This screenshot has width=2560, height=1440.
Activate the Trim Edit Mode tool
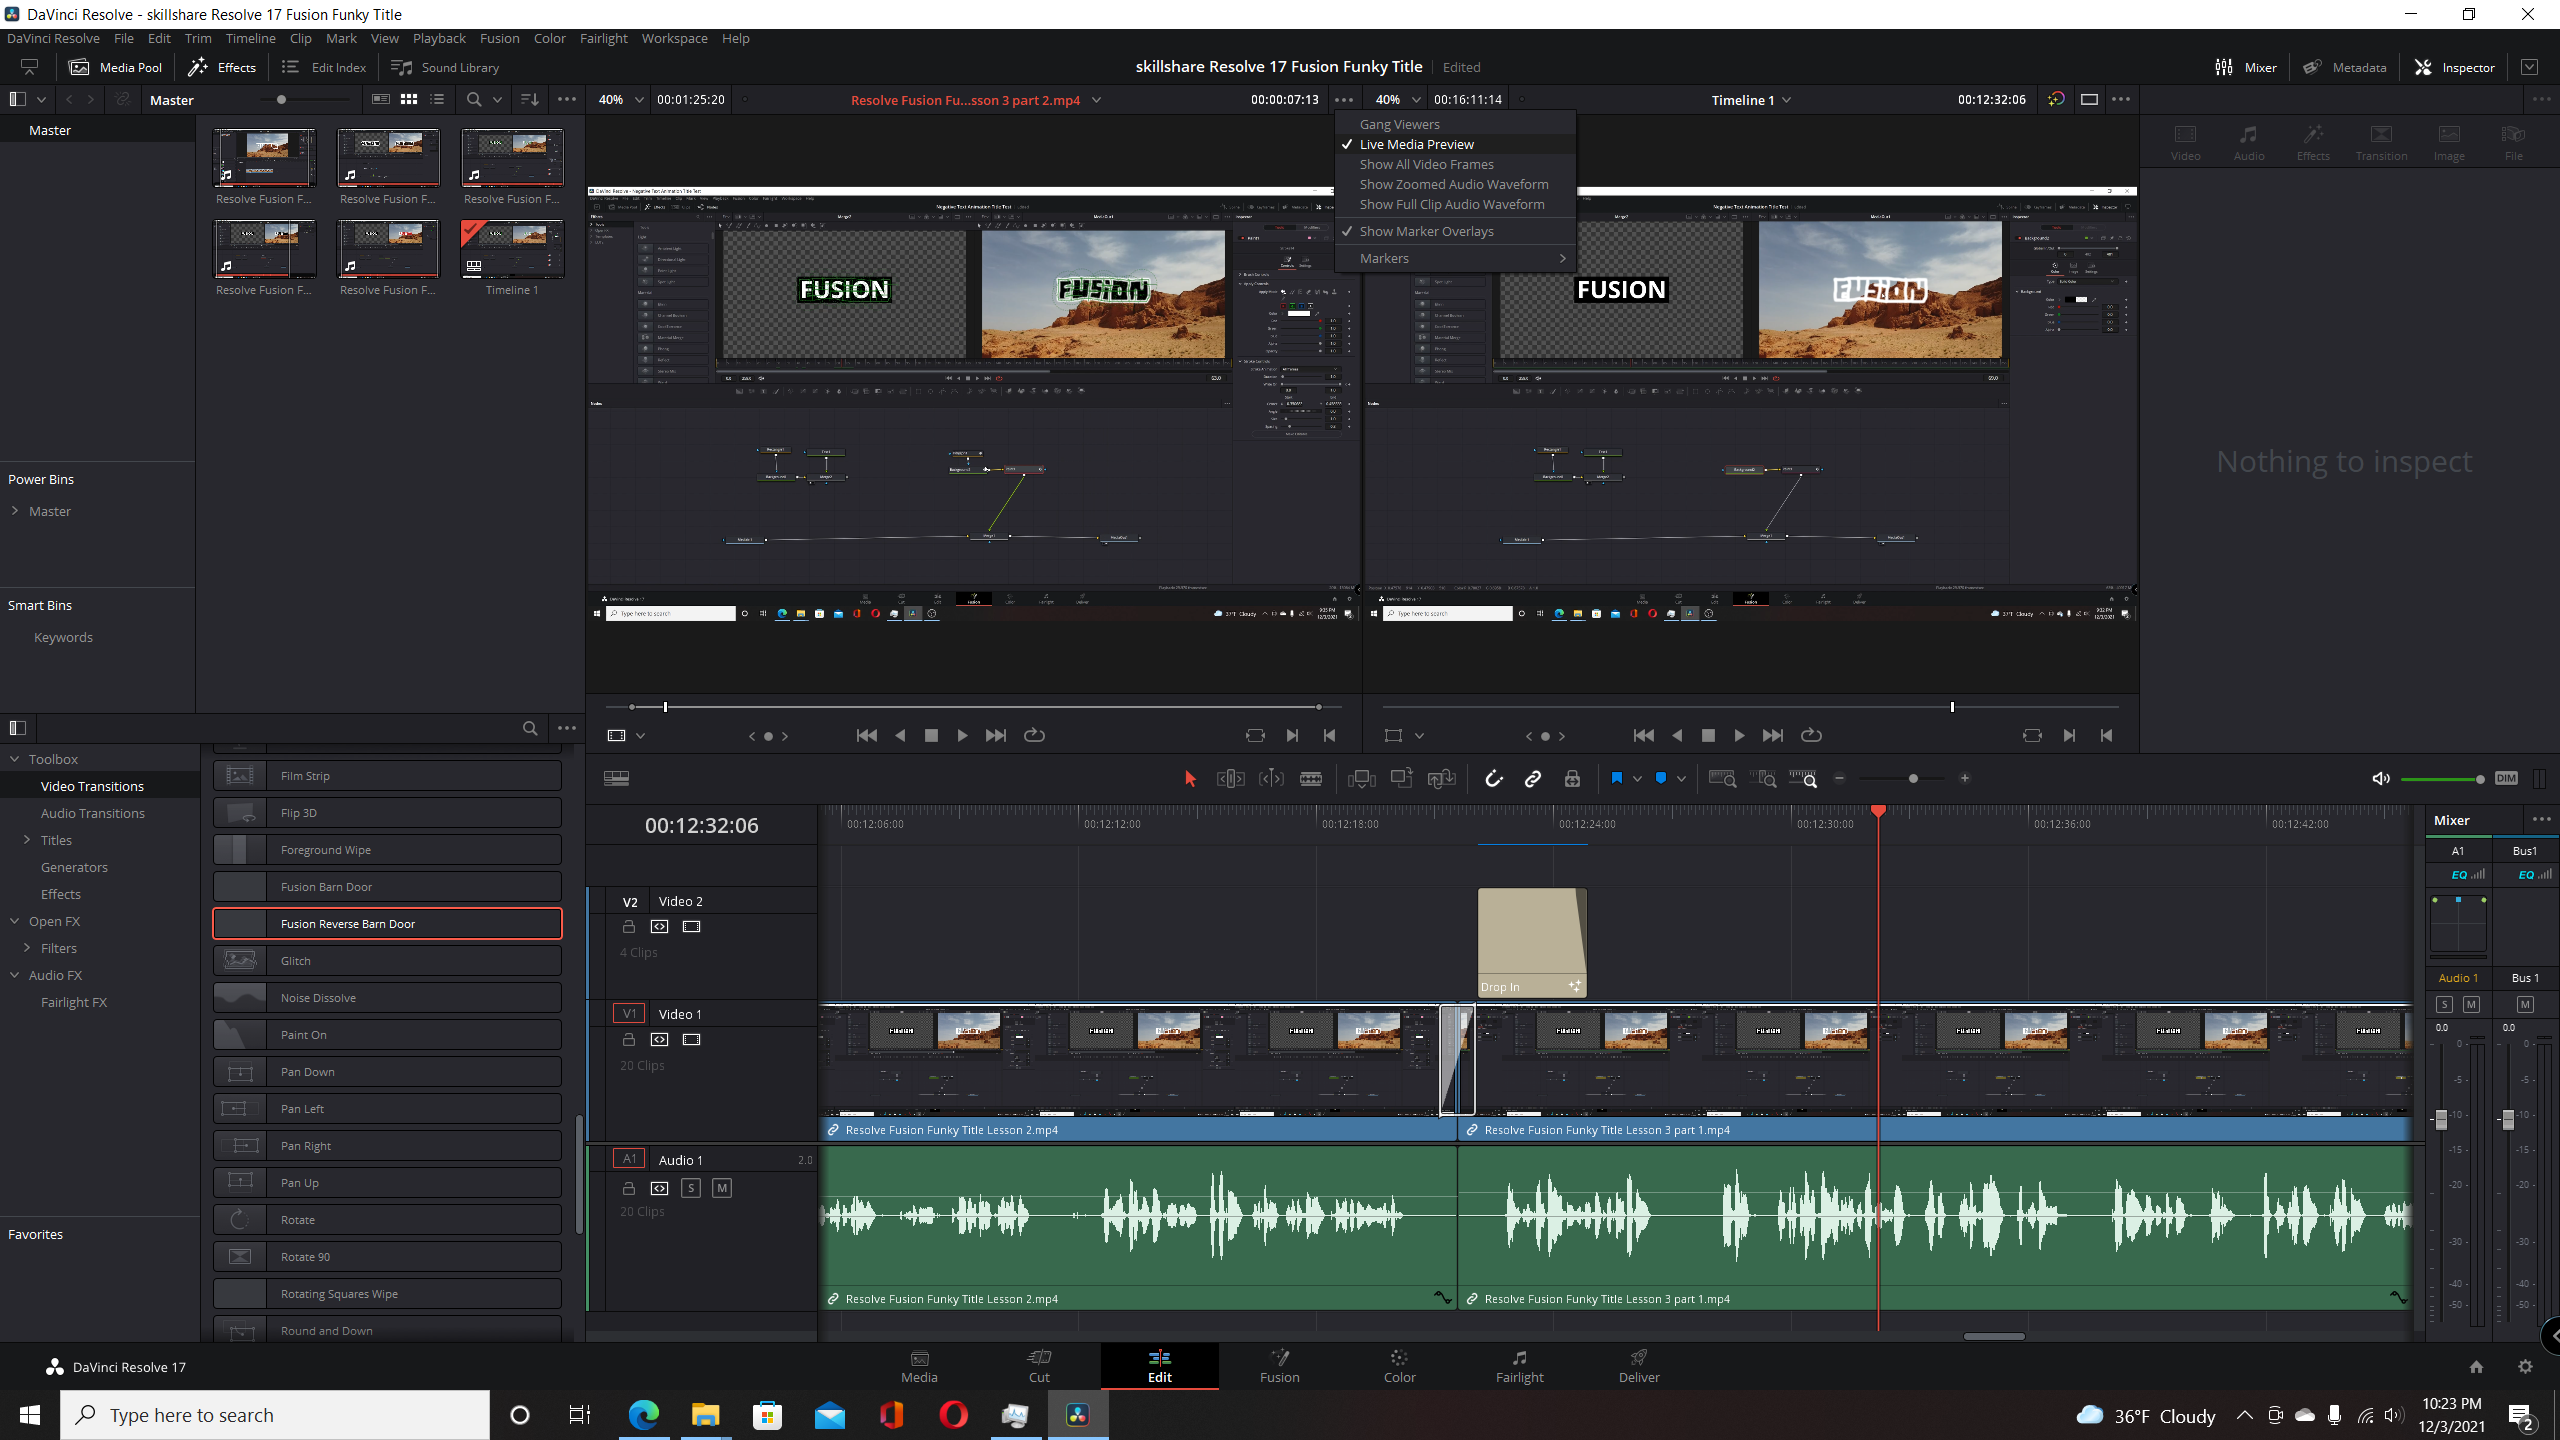point(1230,779)
